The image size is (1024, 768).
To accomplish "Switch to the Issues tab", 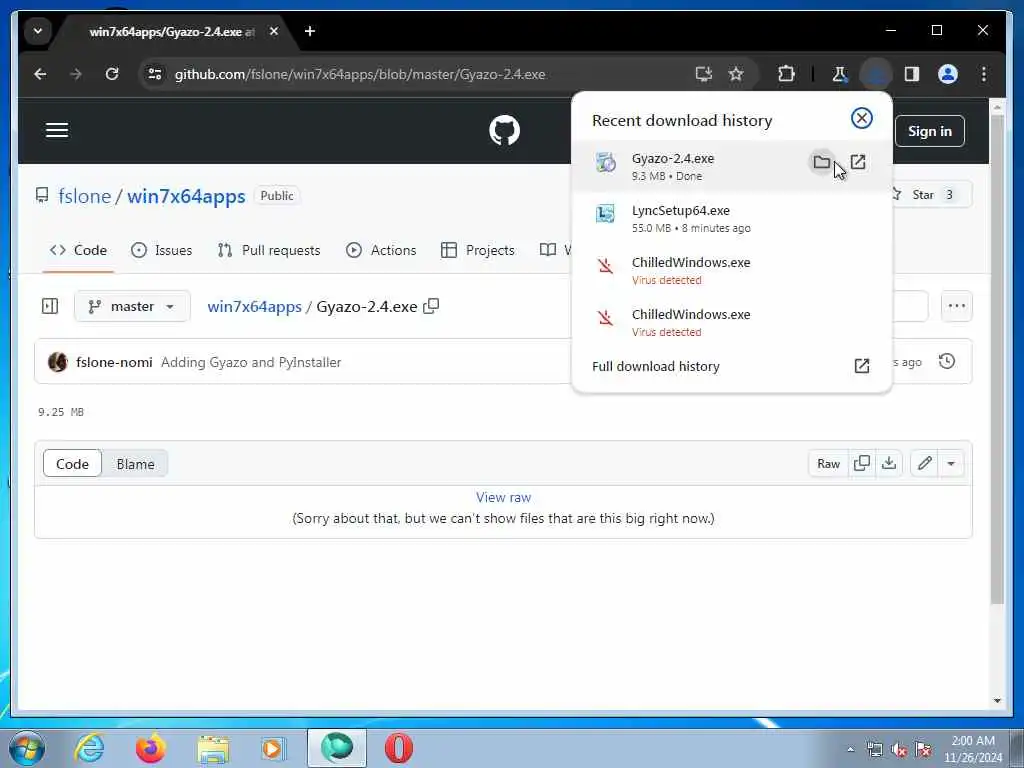I will 161,250.
